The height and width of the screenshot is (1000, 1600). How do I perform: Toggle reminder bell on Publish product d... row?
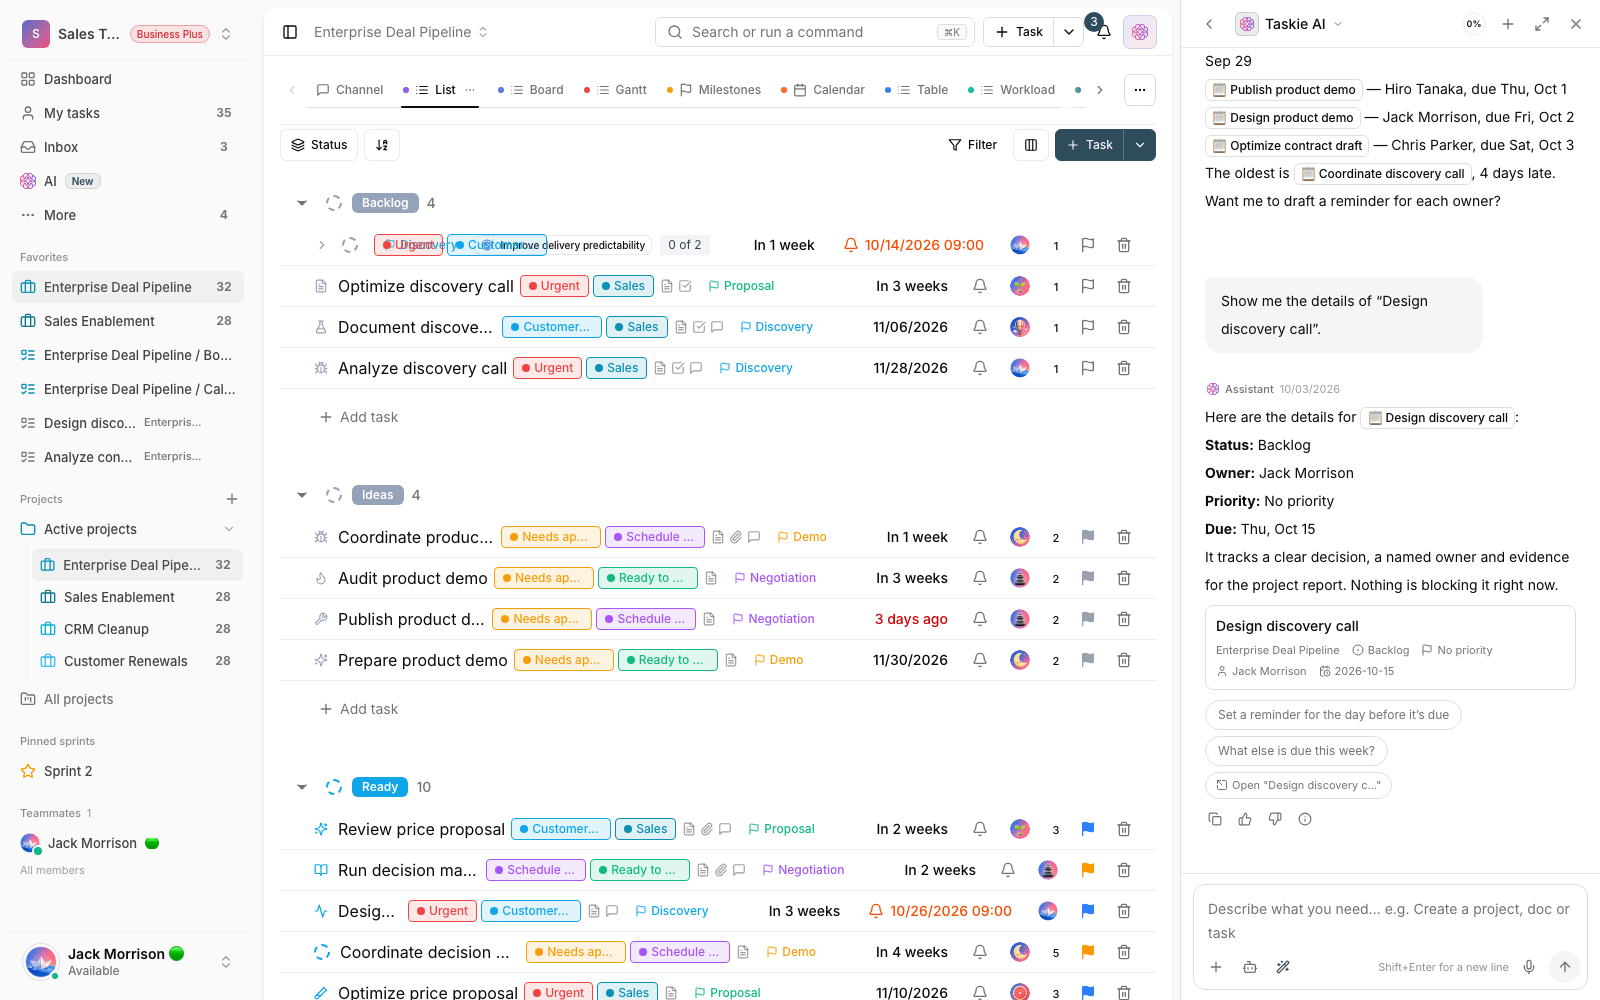980,619
